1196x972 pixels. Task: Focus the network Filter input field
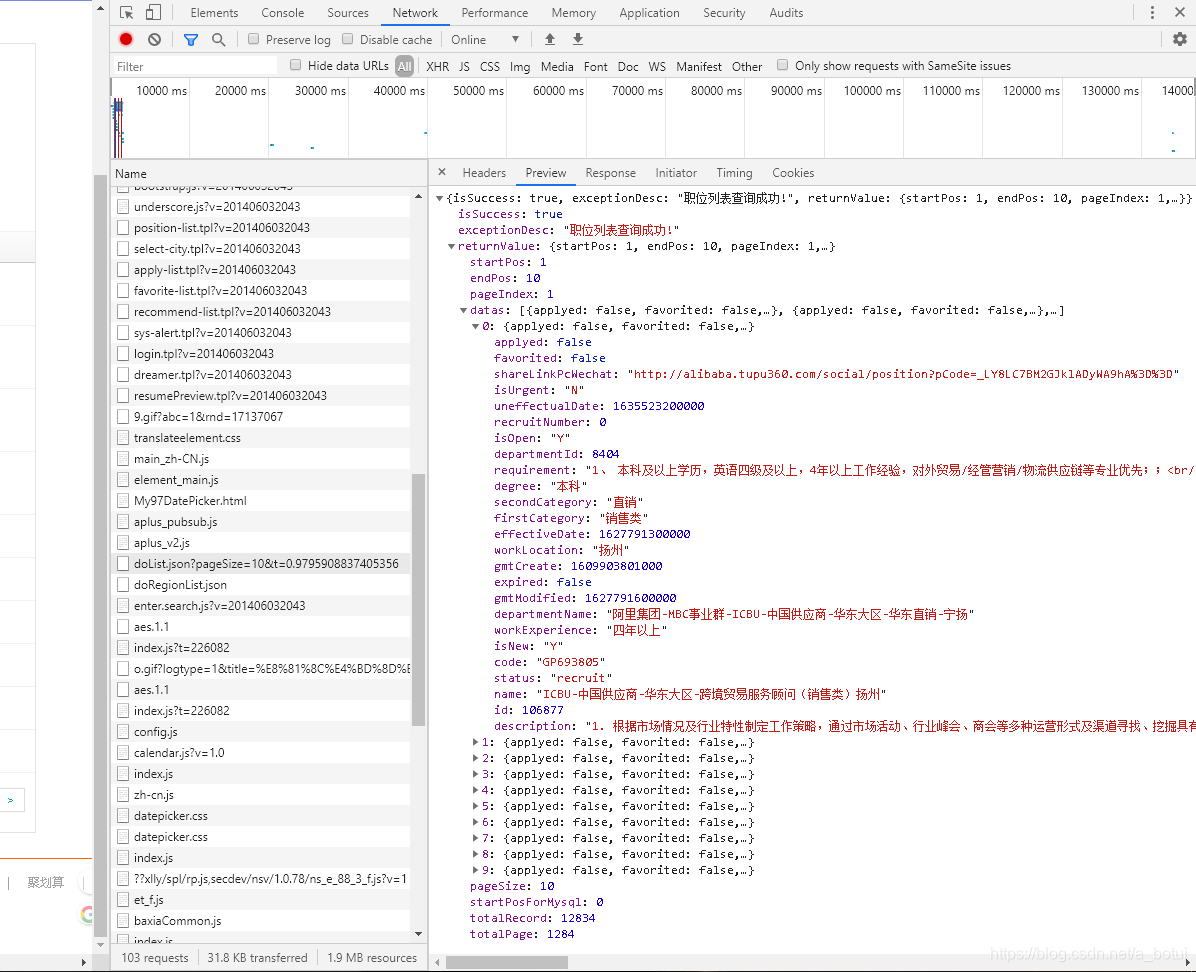[195, 66]
